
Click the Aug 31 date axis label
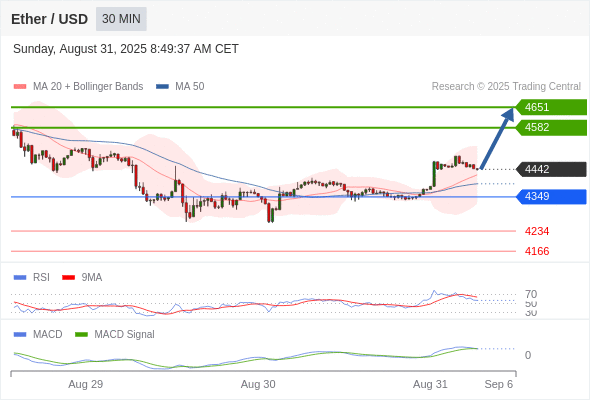(430, 384)
